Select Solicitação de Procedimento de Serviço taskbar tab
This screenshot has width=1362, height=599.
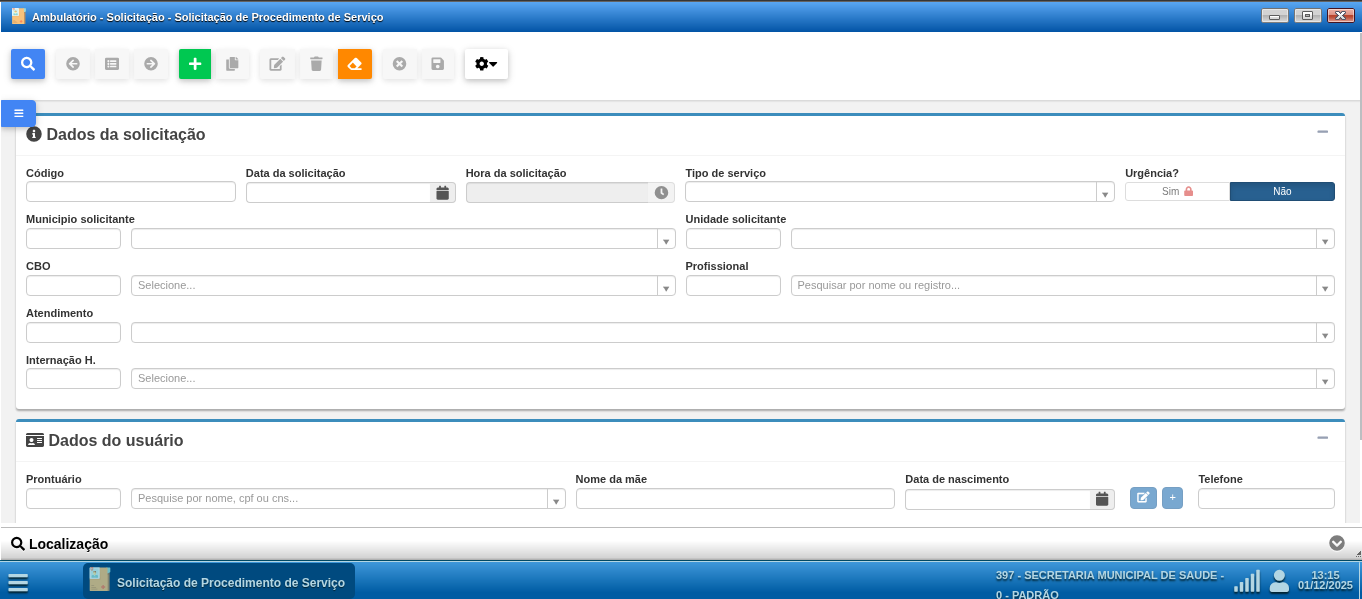click(219, 582)
